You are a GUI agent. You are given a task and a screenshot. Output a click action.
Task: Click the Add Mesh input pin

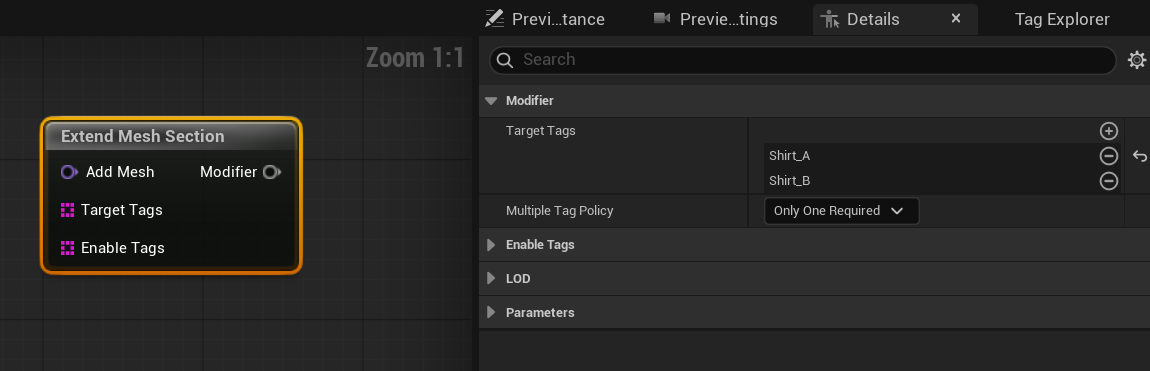pyautogui.click(x=69, y=172)
